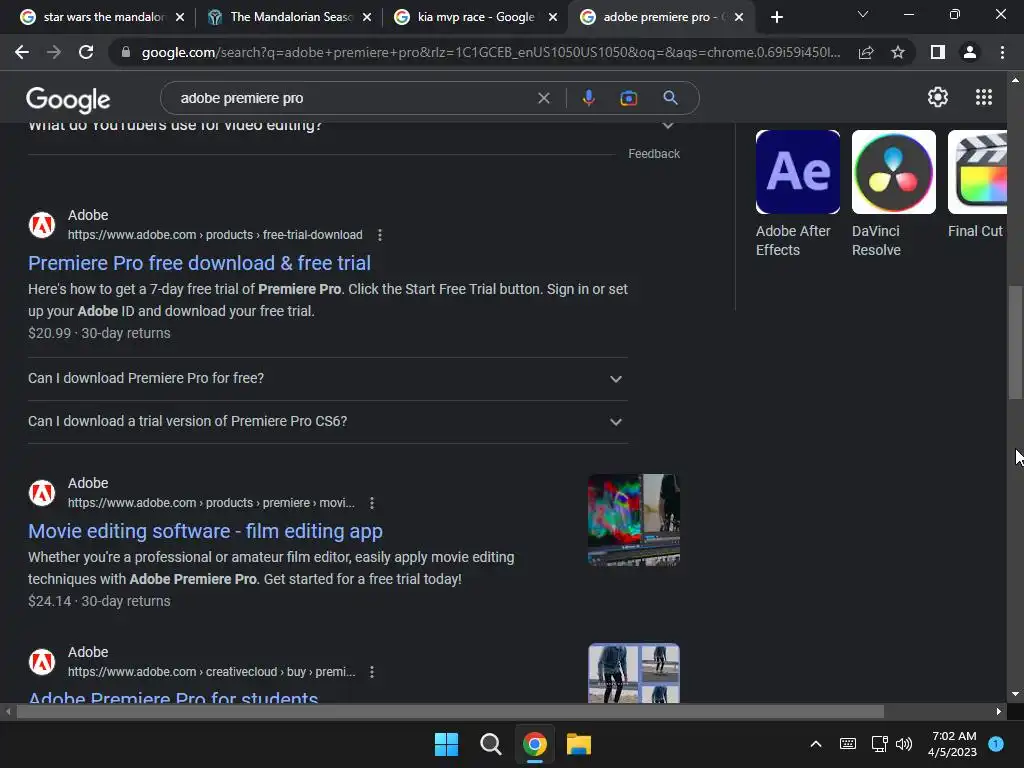Click the scroll-down arrow of scrollbar

coord(1015,694)
